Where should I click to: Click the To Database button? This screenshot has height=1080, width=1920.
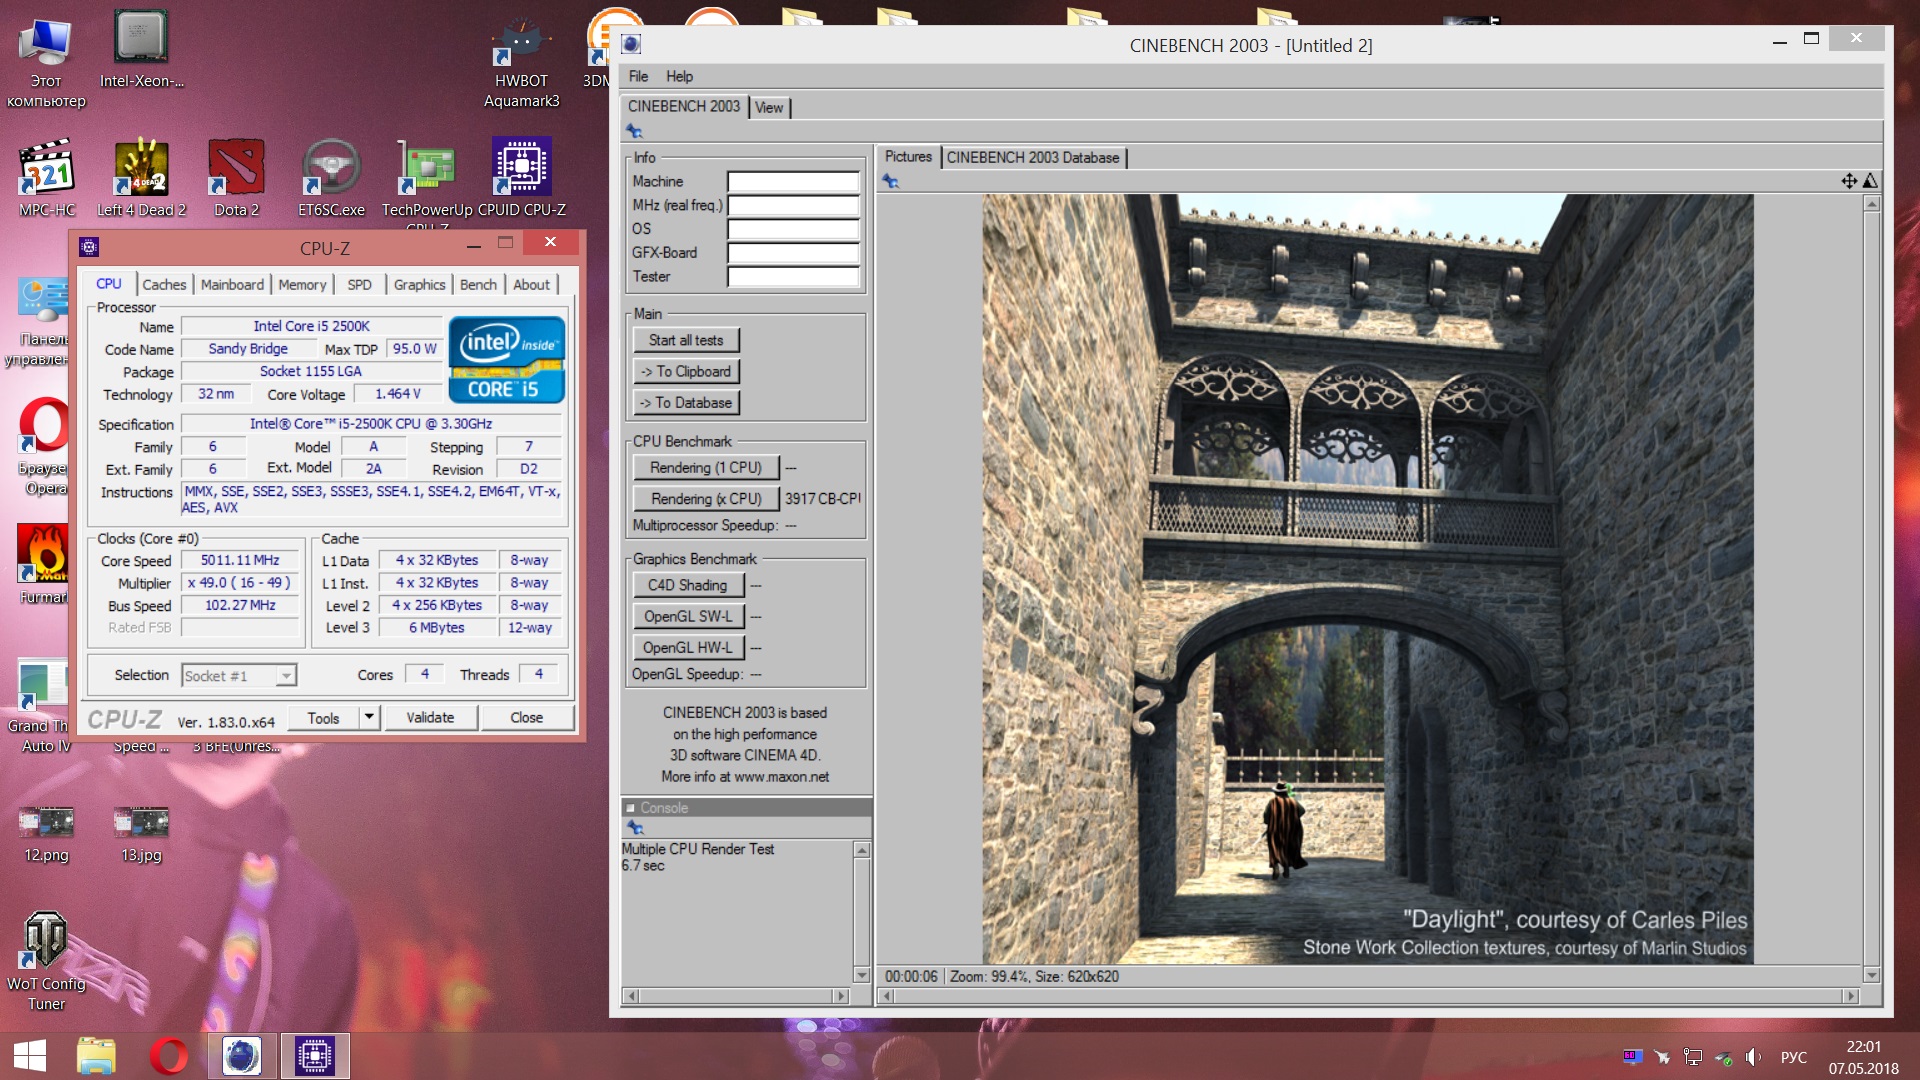pyautogui.click(x=686, y=402)
